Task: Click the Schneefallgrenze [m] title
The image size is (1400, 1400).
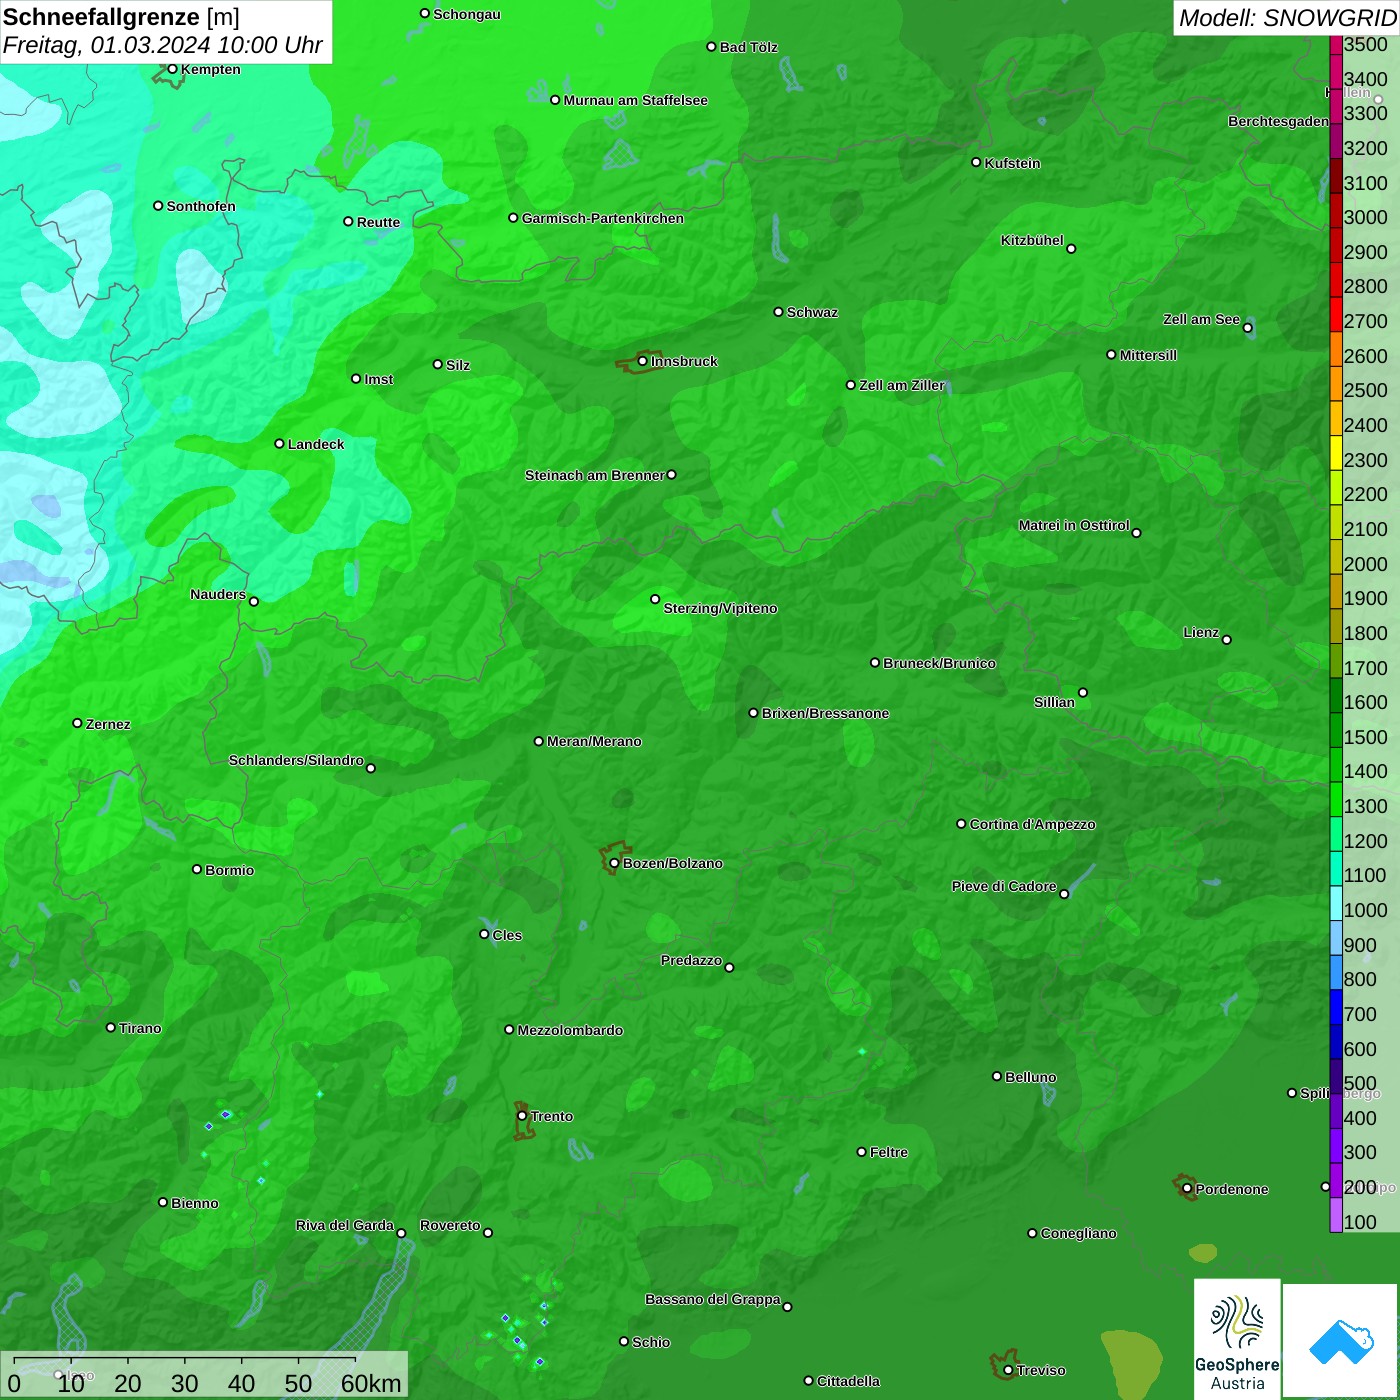Action: (121, 17)
